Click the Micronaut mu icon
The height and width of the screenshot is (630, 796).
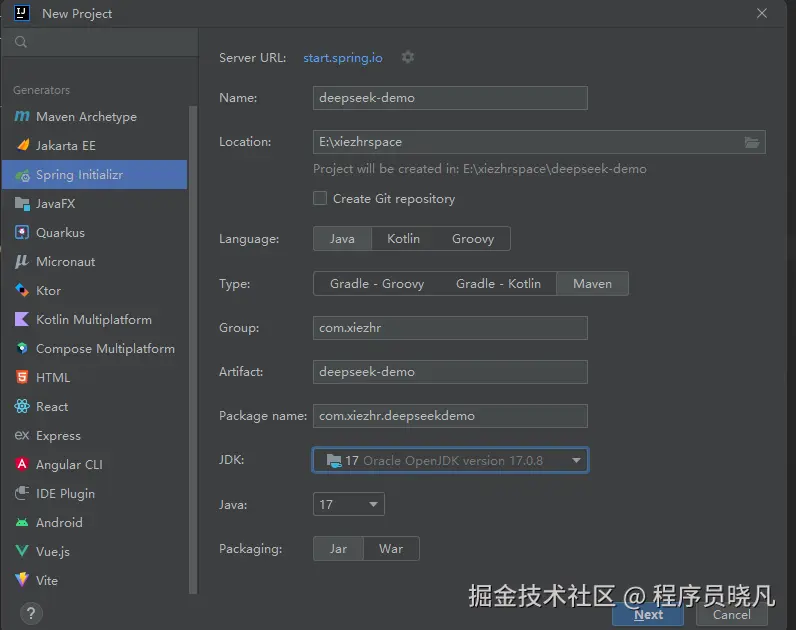[22, 261]
